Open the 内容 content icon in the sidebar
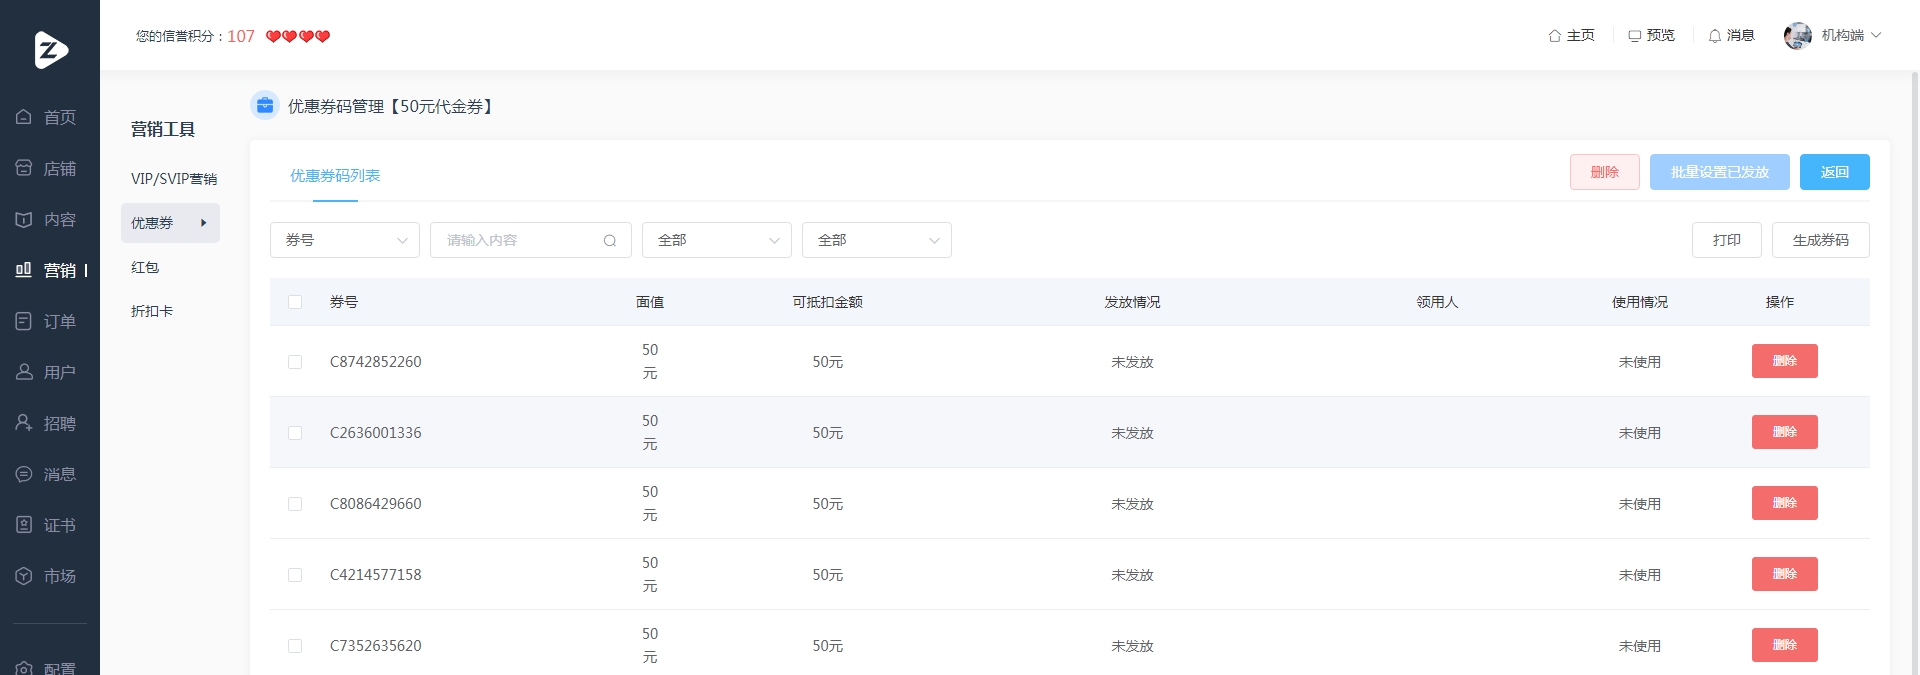Screen dimensions: 1920x675 [24, 219]
